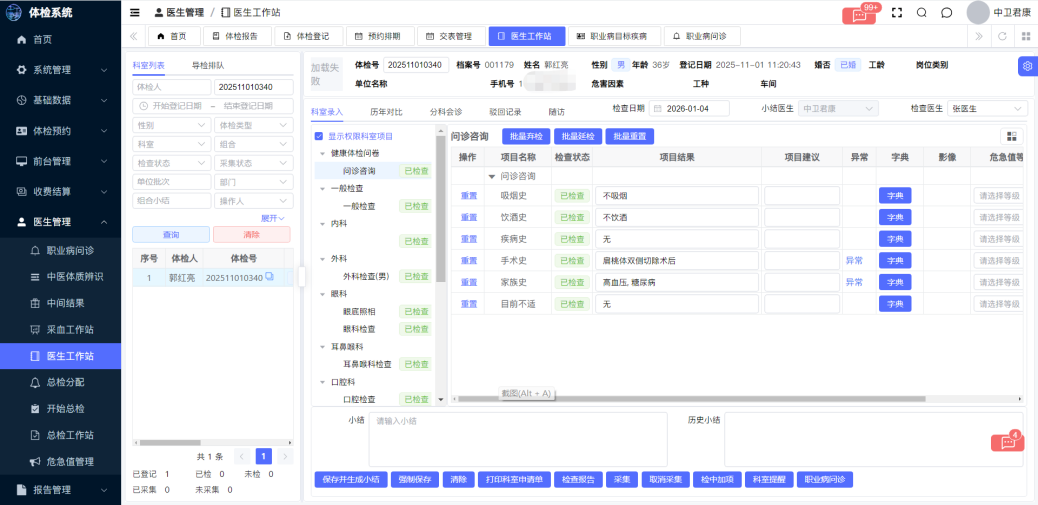Click the blue 查询 button
The height and width of the screenshot is (505, 1038).
[x=171, y=234]
